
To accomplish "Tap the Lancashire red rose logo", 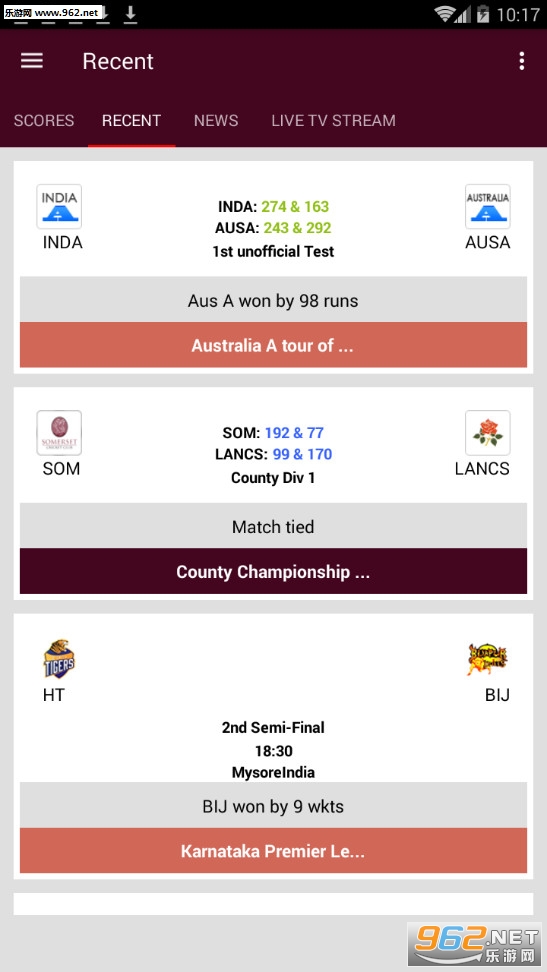I will [487, 433].
